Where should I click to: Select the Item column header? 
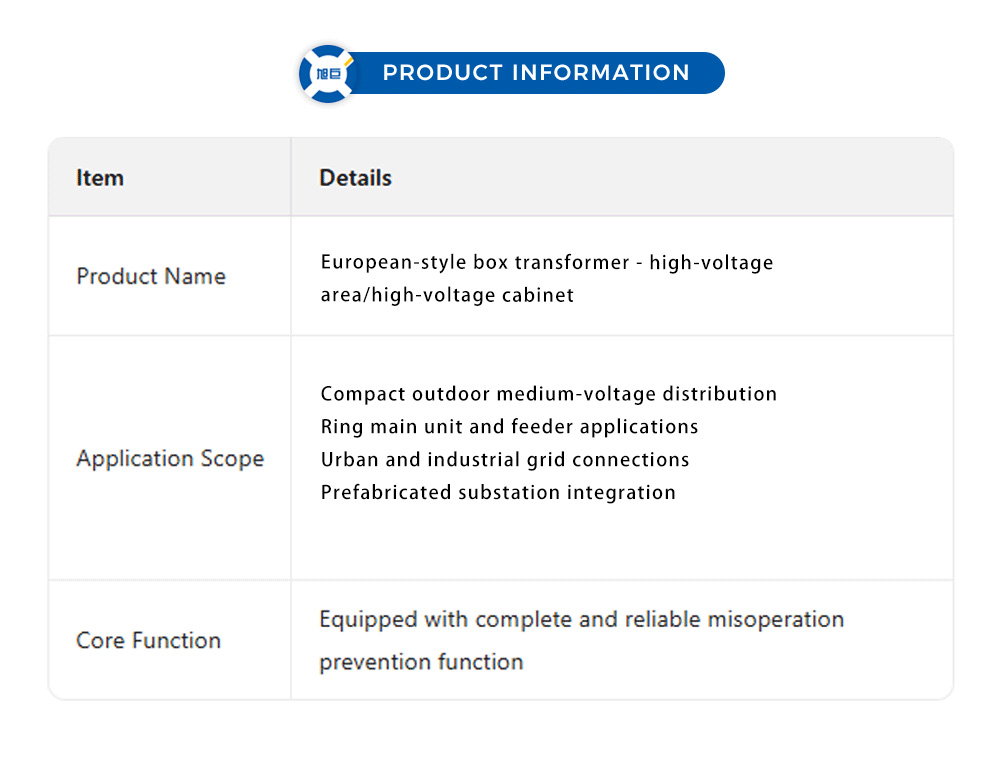[100, 178]
